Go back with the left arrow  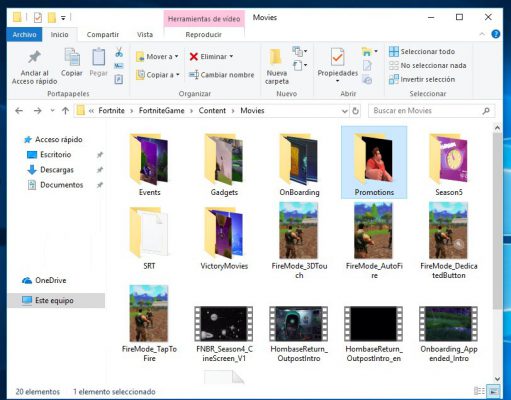(19, 111)
